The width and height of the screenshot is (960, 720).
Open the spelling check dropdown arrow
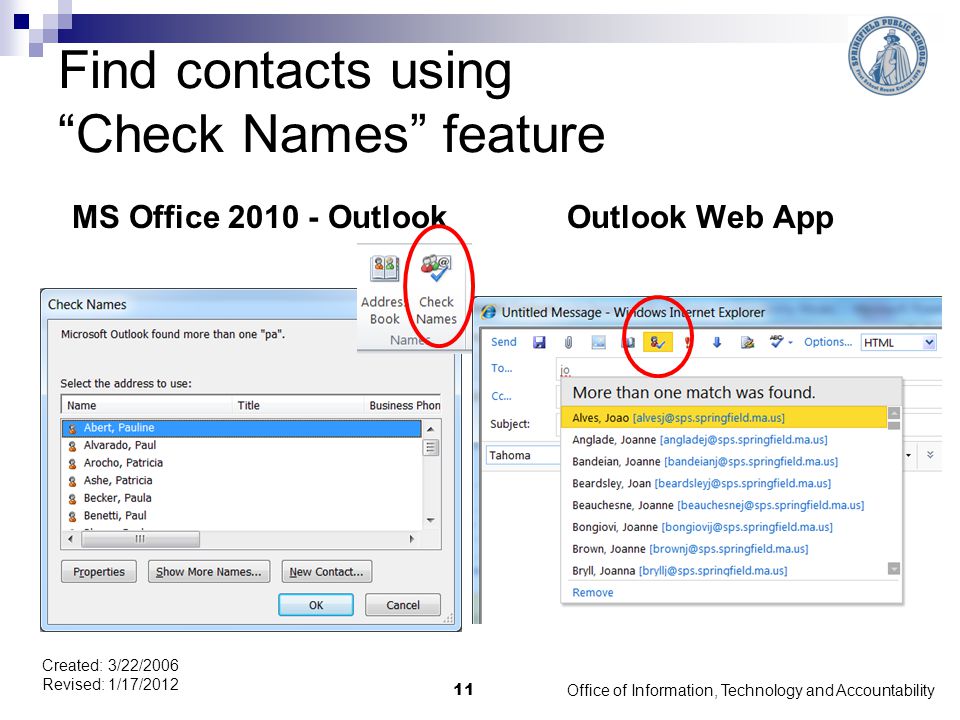pyautogui.click(x=790, y=342)
